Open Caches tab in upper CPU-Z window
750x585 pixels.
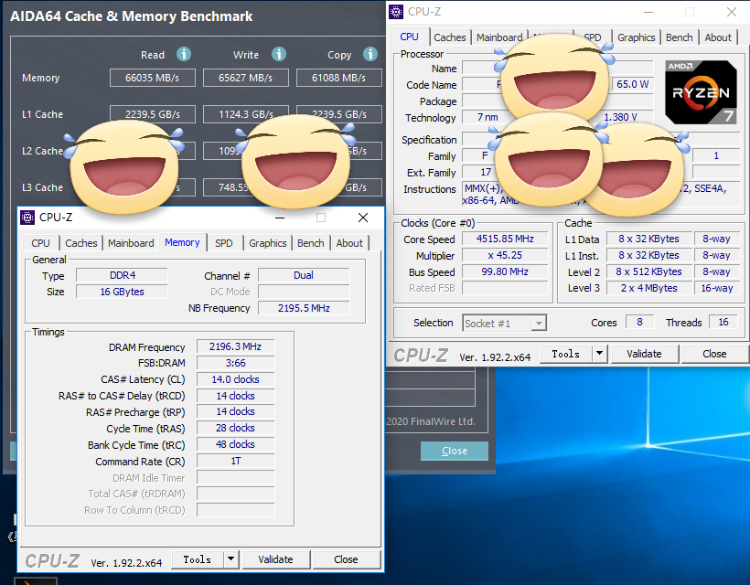tap(450, 37)
